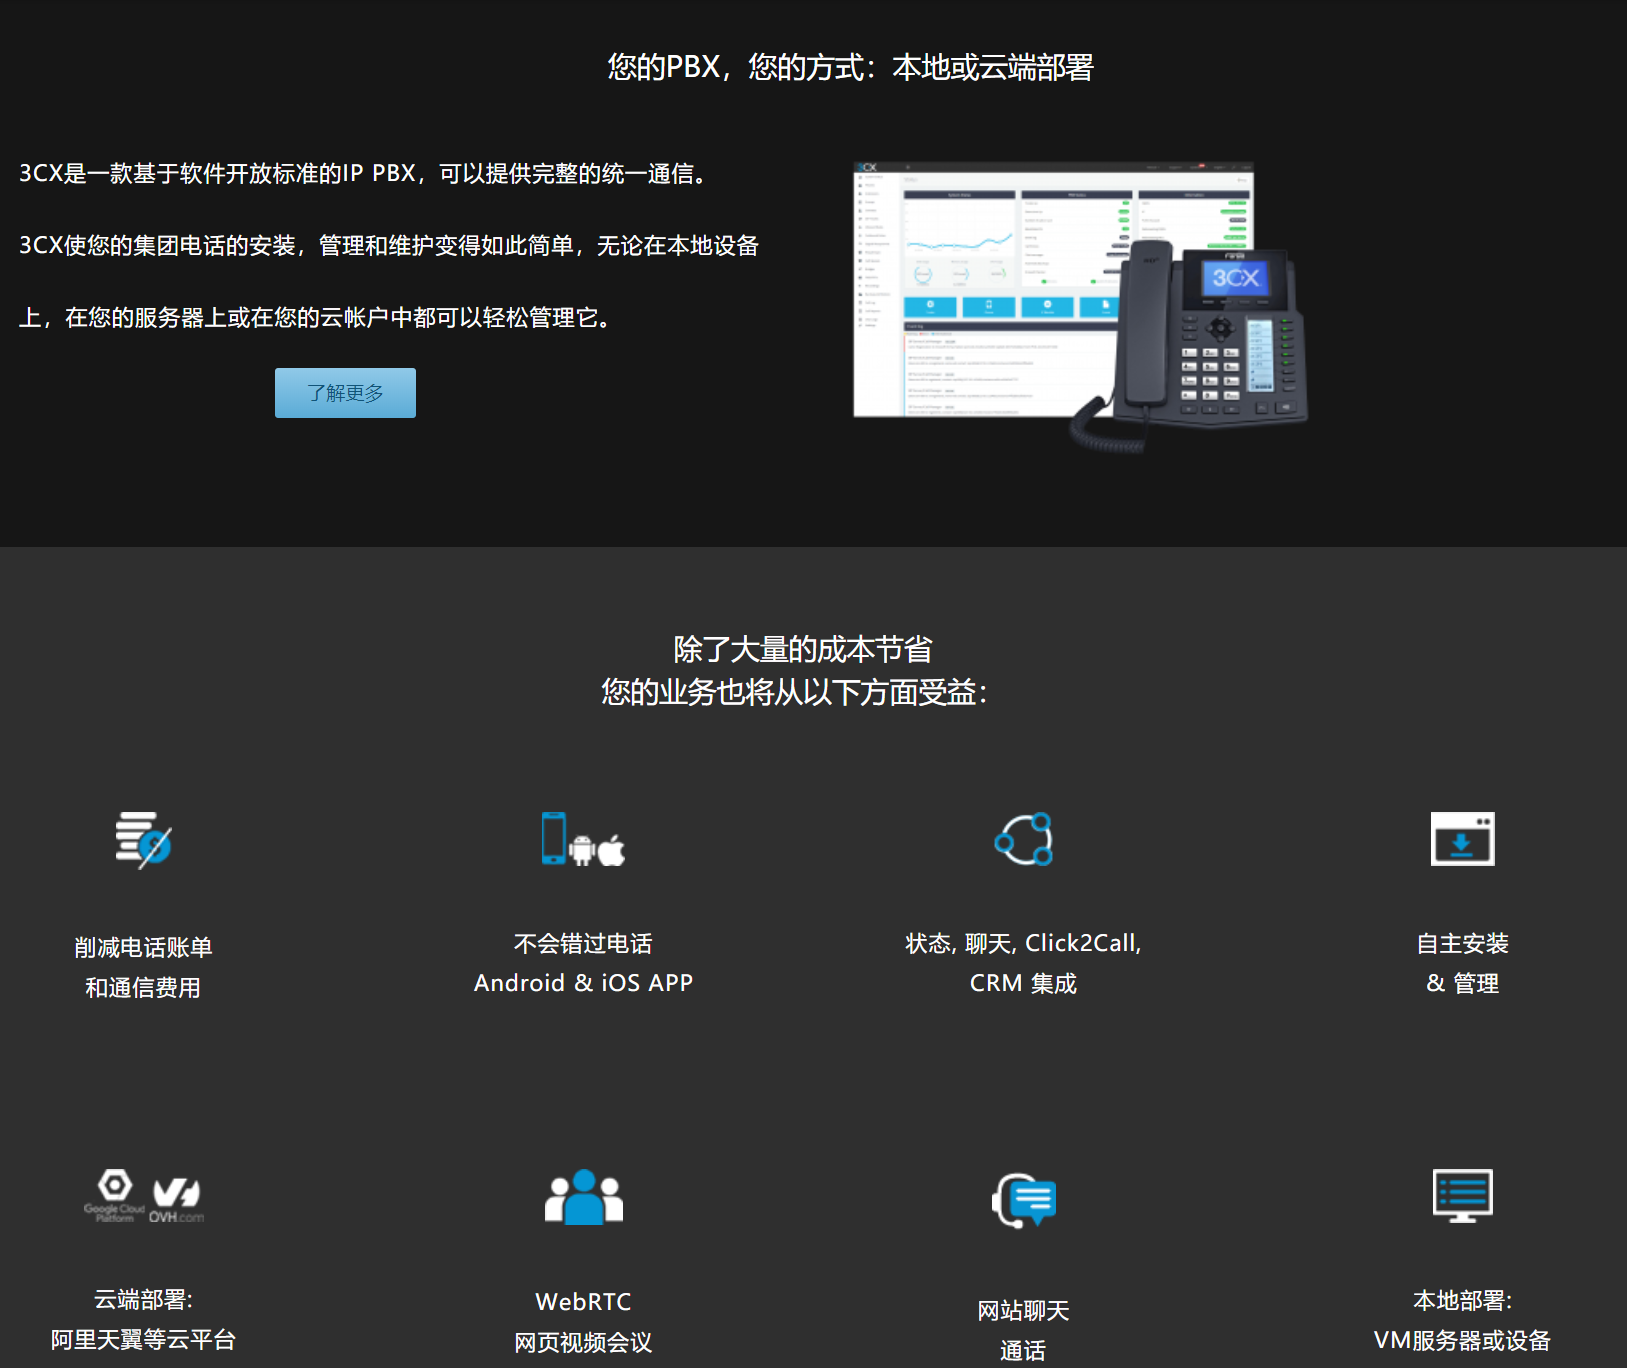Select the line starting 3CX使您的集团电话的安装

(389, 245)
